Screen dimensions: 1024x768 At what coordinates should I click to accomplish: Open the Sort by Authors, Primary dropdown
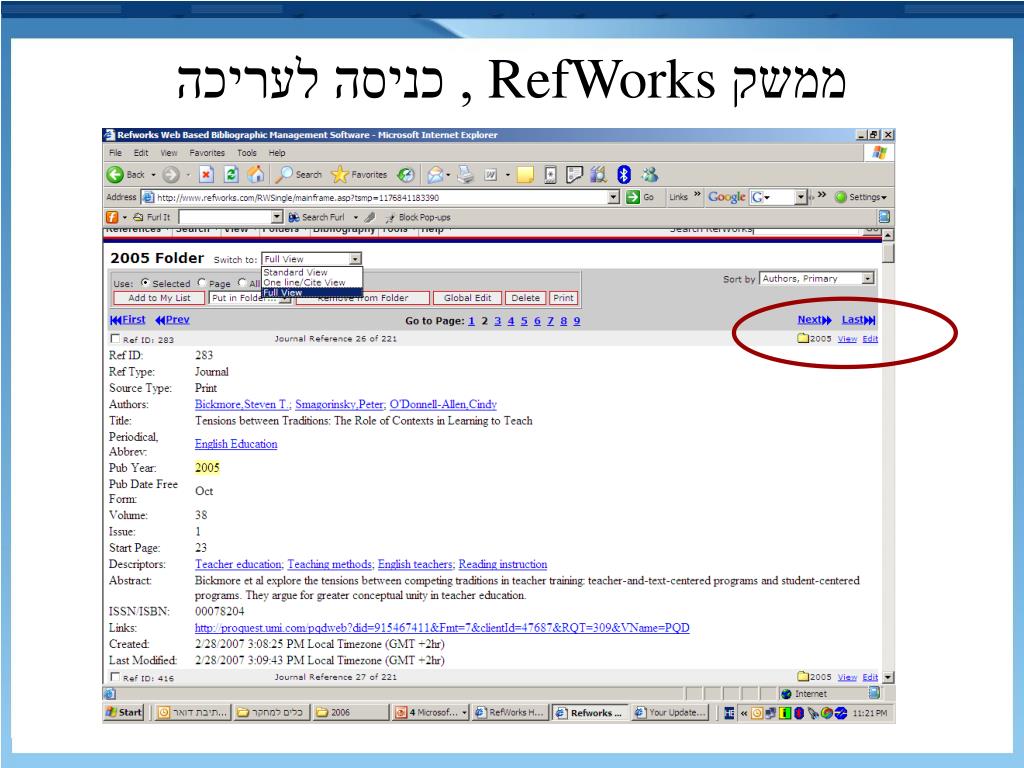[817, 278]
